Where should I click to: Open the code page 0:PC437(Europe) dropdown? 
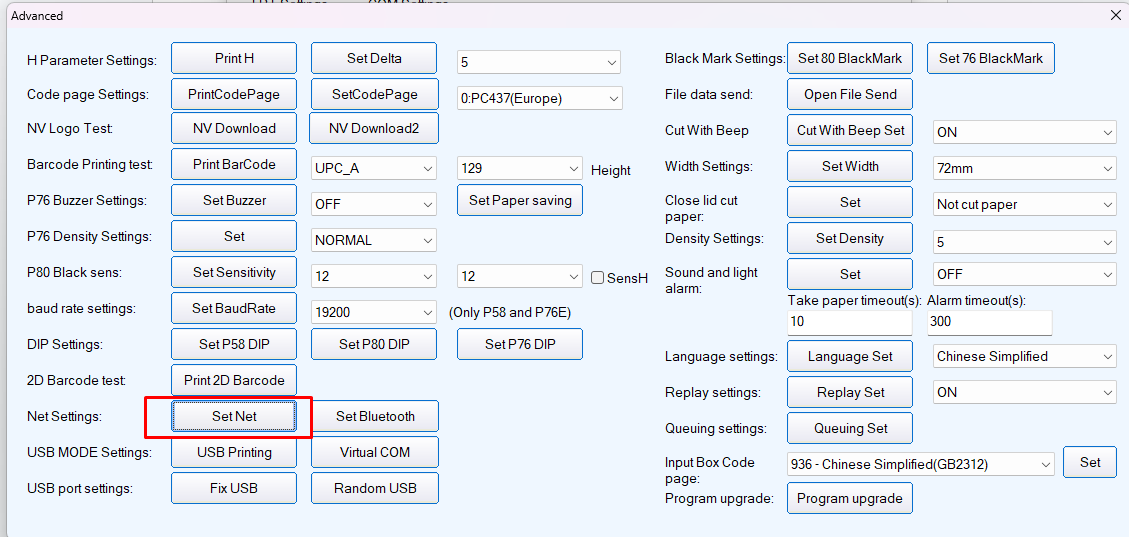pos(540,98)
